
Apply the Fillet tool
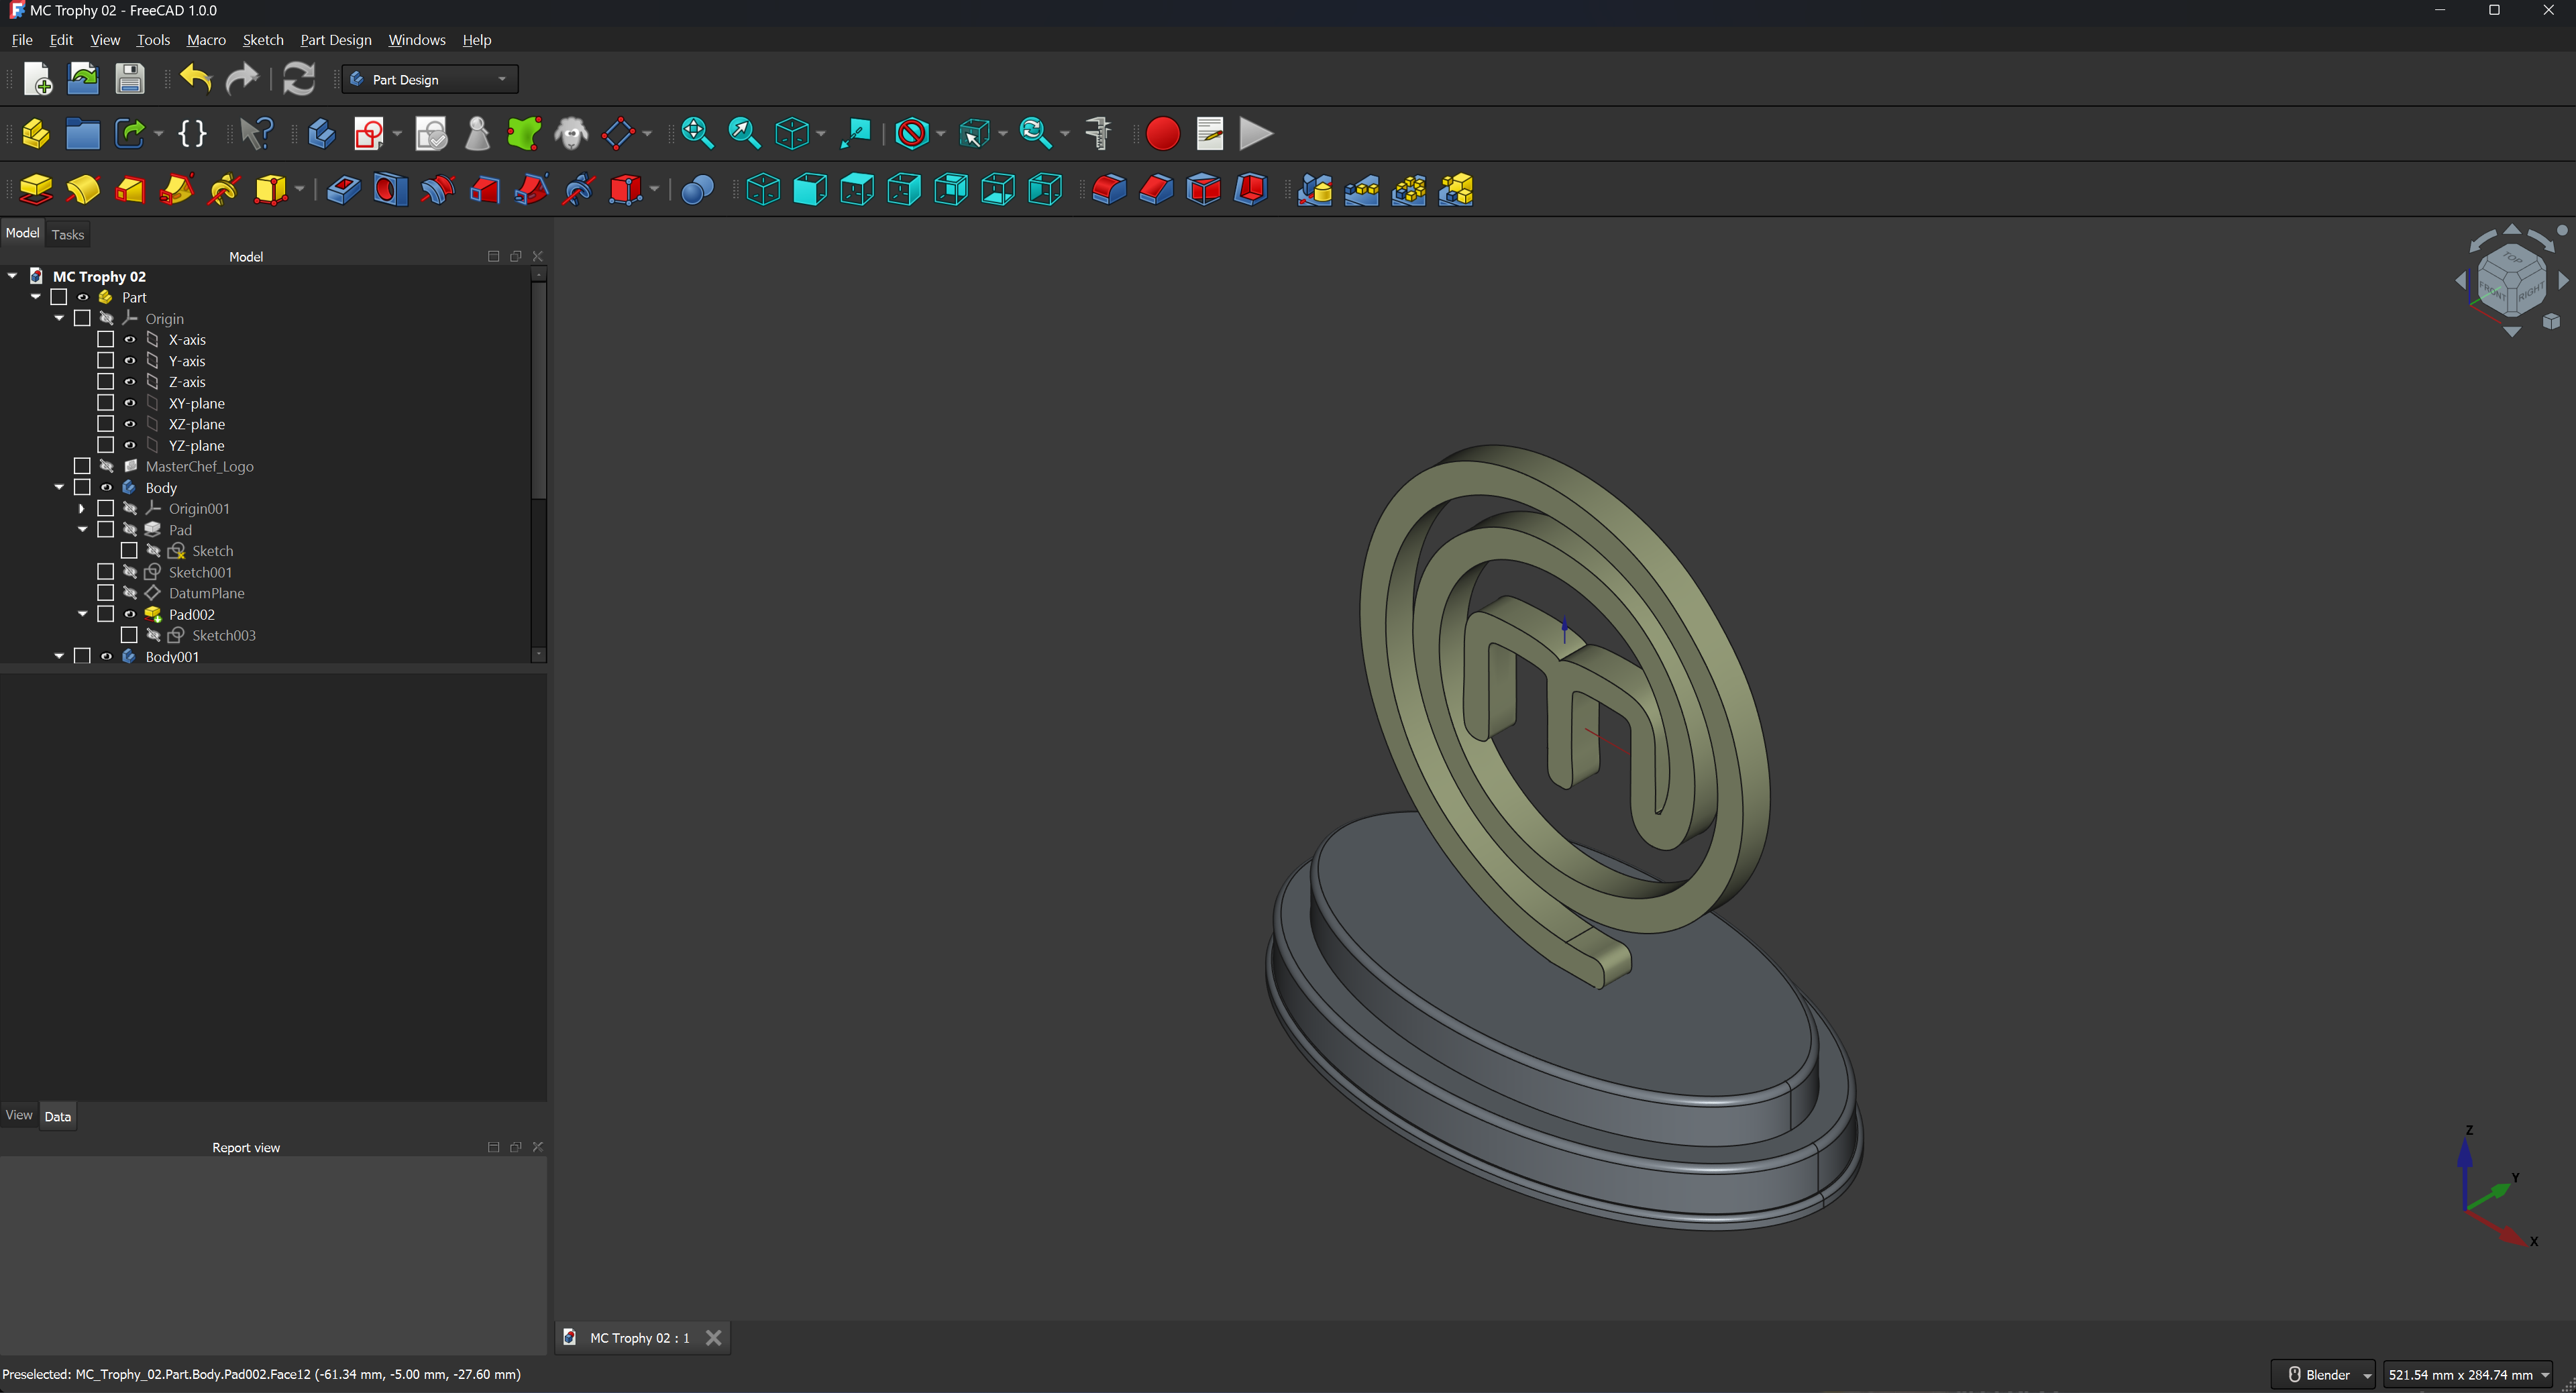[1109, 190]
